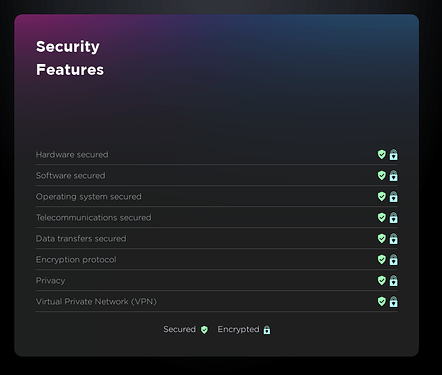
Task: Click the Encrypted legend lock icon
Action: 267,330
